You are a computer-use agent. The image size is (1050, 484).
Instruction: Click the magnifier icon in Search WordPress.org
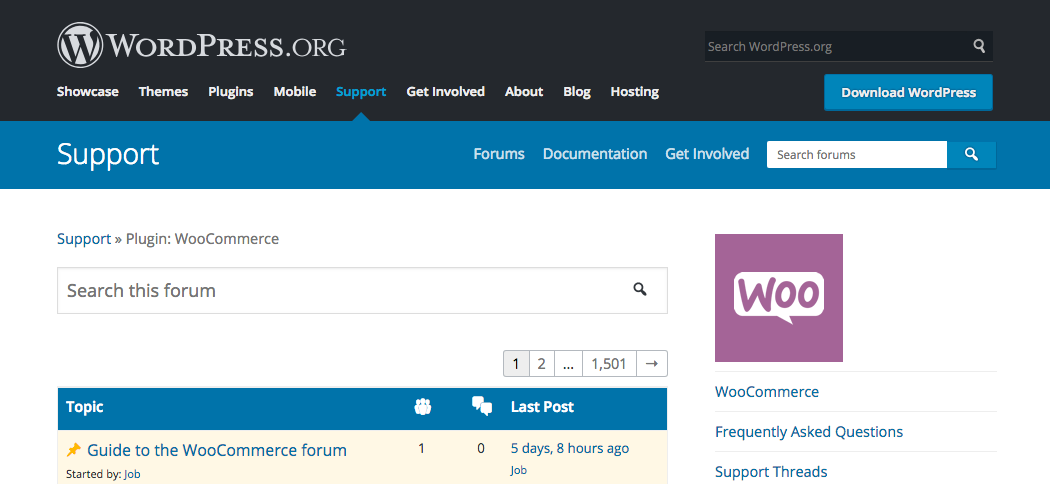coord(979,46)
